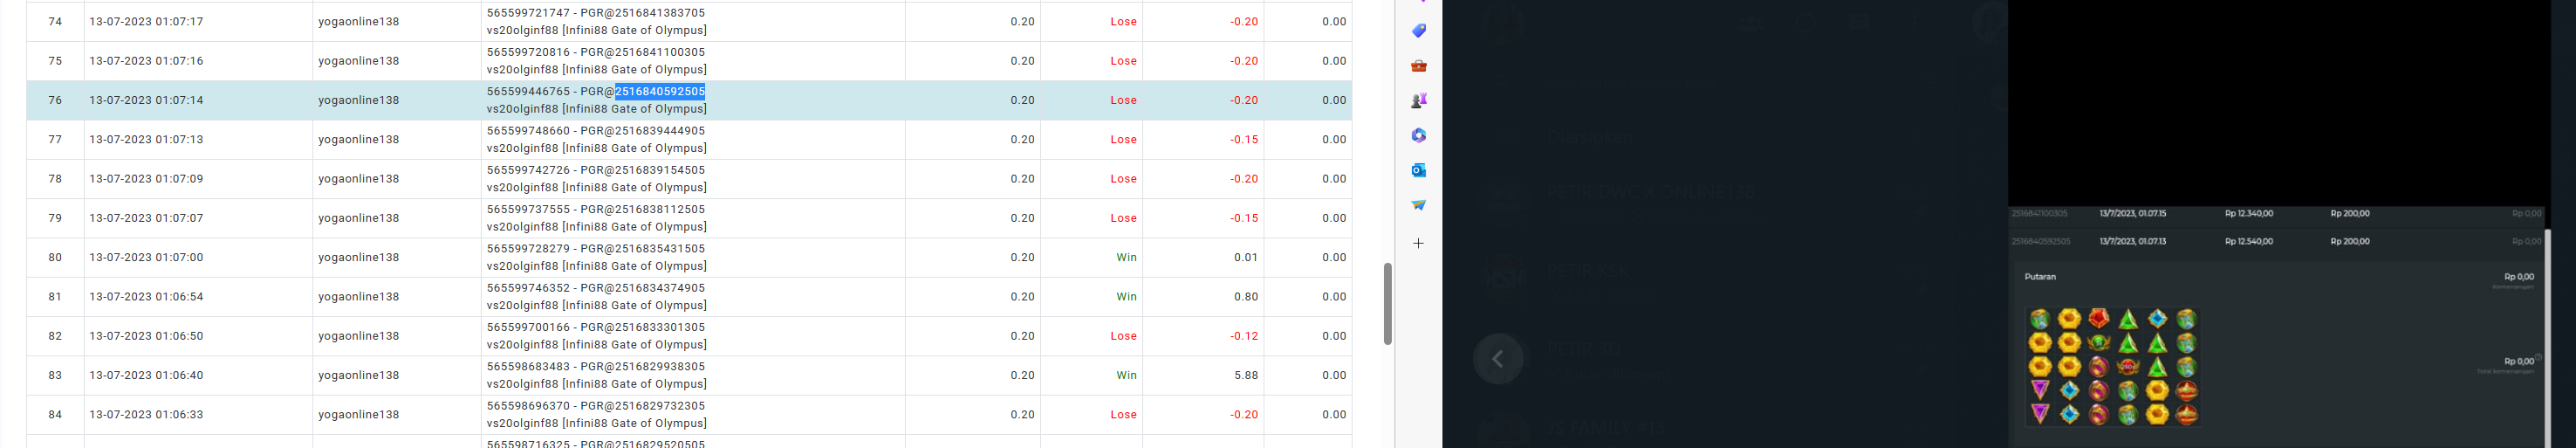2576x448 pixels.
Task: Open the Drop paper plane sidebar icon
Action: (x=1418, y=205)
